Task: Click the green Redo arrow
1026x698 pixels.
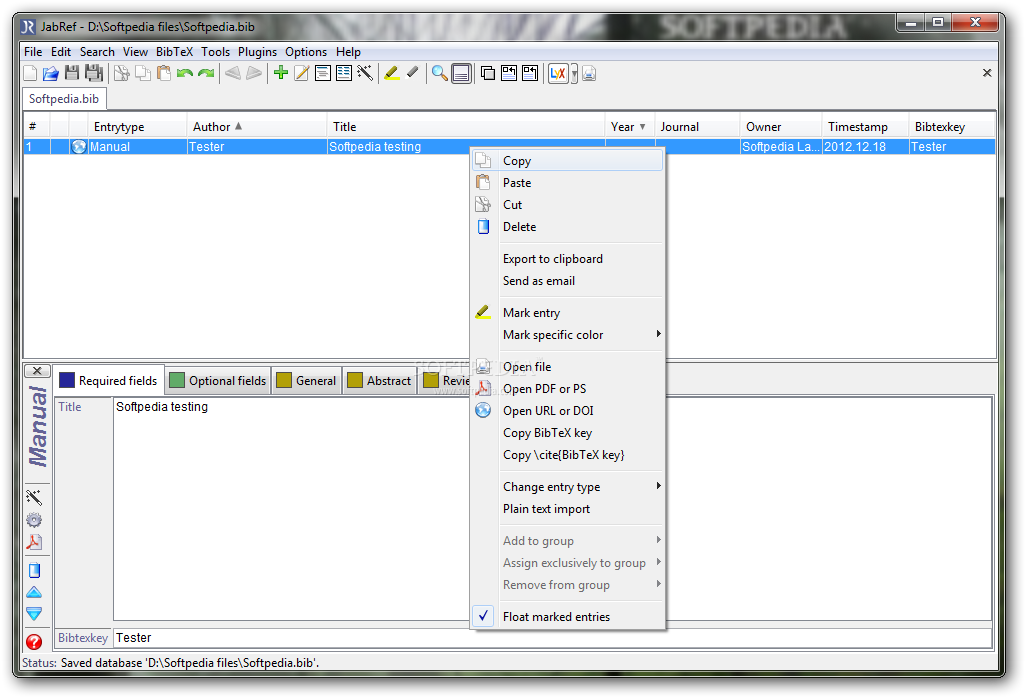Action: (206, 73)
